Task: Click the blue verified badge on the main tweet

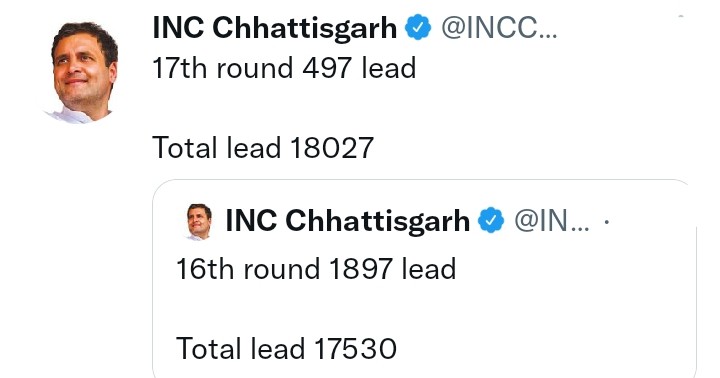Action: click(418, 28)
